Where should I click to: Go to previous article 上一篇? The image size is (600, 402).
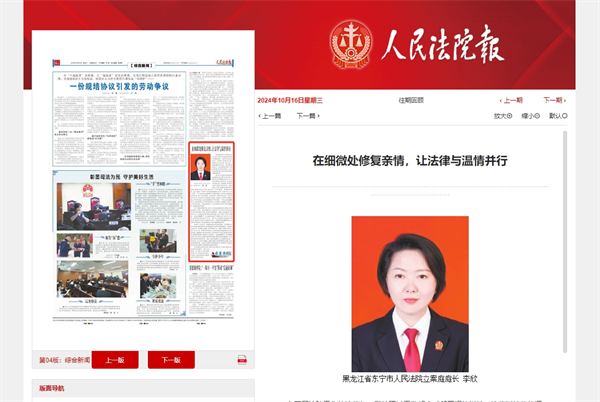click(x=270, y=116)
